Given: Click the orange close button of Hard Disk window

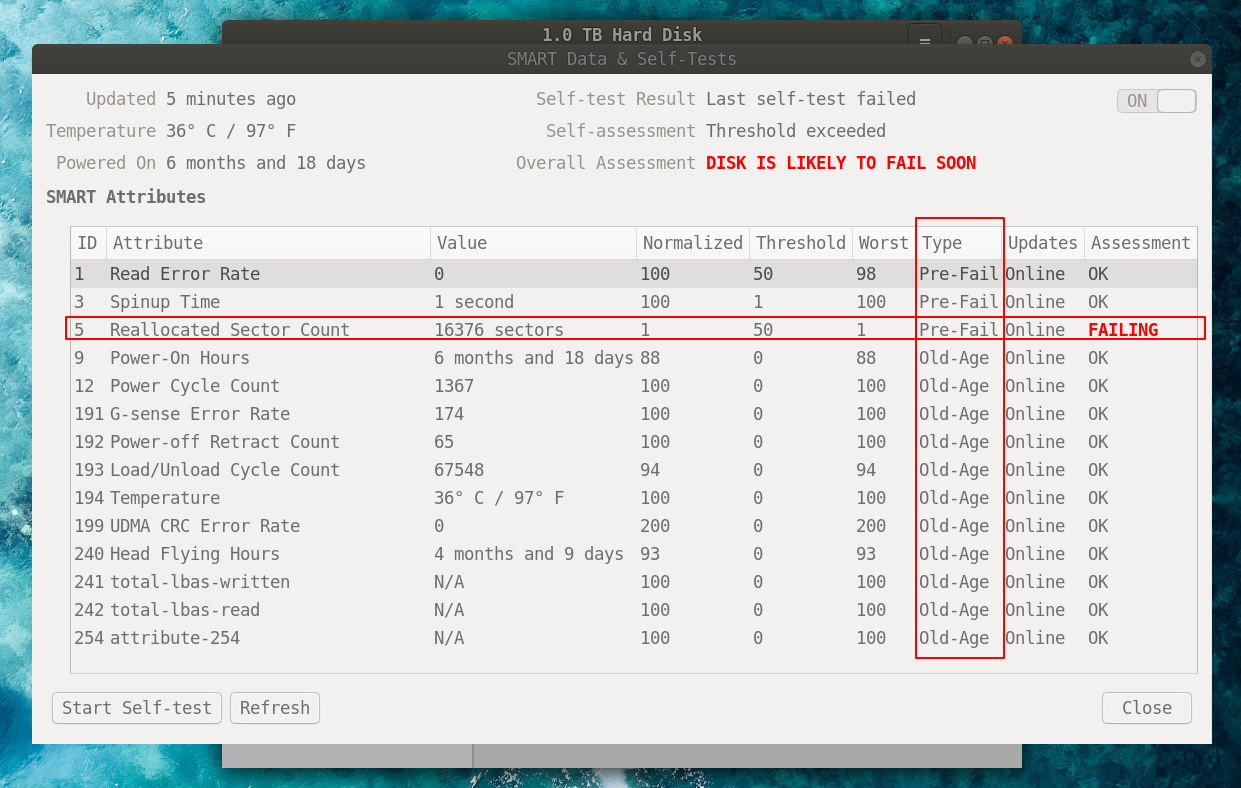Looking at the screenshot, I should coord(1004,44).
